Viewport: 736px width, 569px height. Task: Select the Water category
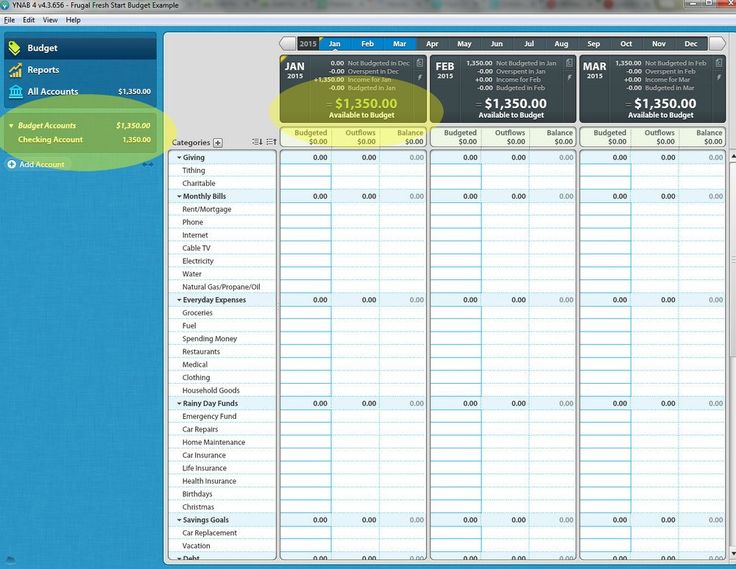tap(192, 274)
